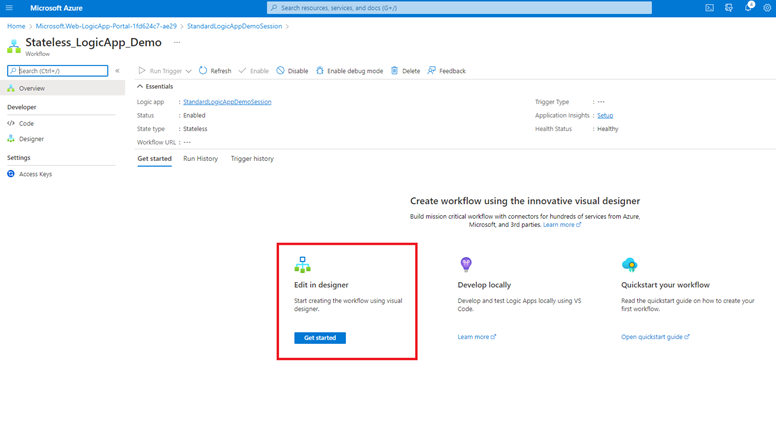Viewport: 776px width, 431px height.
Task: Focus the sidebar Search (Ctrl+/) field
Action: coord(57,71)
